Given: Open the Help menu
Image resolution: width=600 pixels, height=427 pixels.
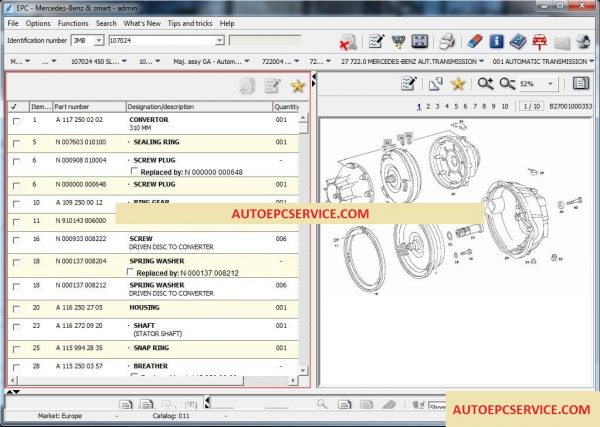Looking at the screenshot, I should coord(227,23).
